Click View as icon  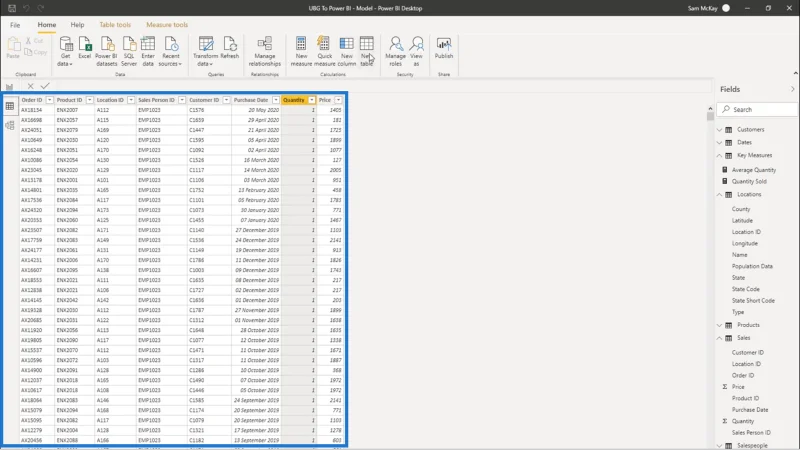click(x=416, y=51)
